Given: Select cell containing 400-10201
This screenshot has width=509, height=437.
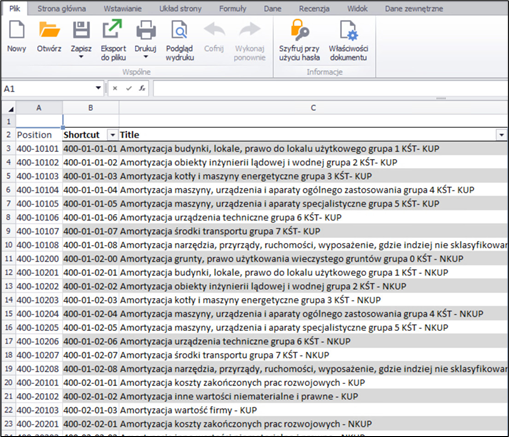Looking at the screenshot, I should (x=38, y=273).
